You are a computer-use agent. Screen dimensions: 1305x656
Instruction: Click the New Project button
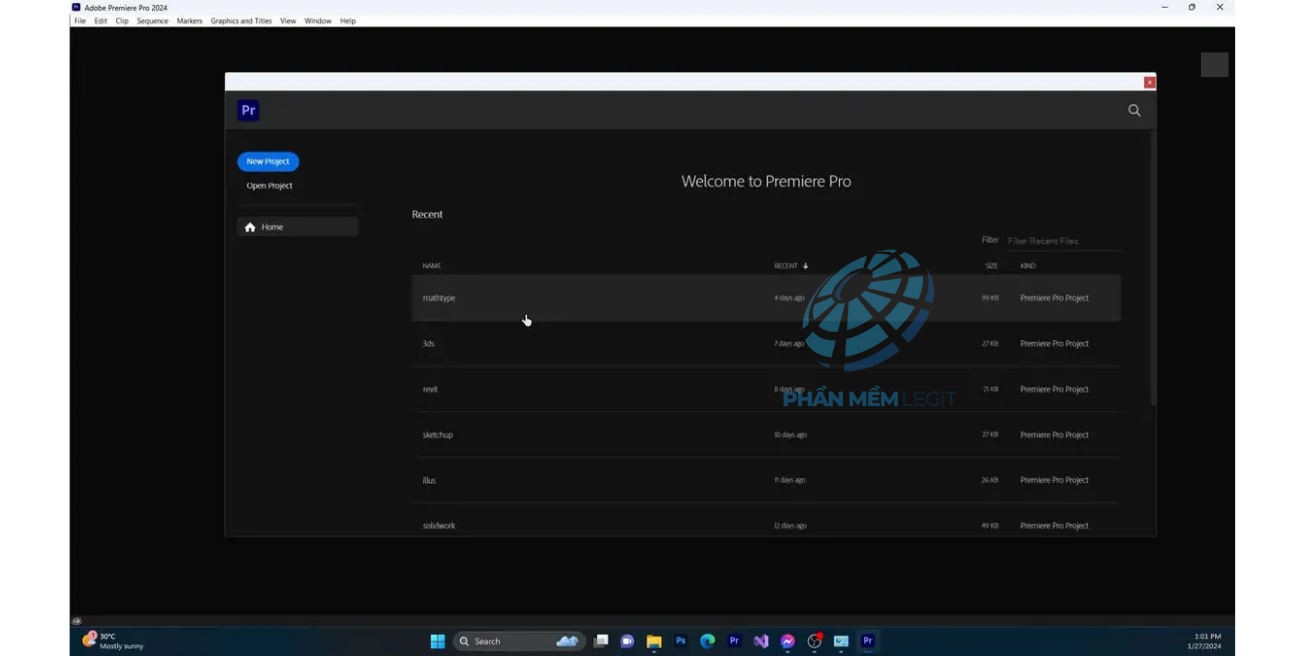[x=268, y=161]
